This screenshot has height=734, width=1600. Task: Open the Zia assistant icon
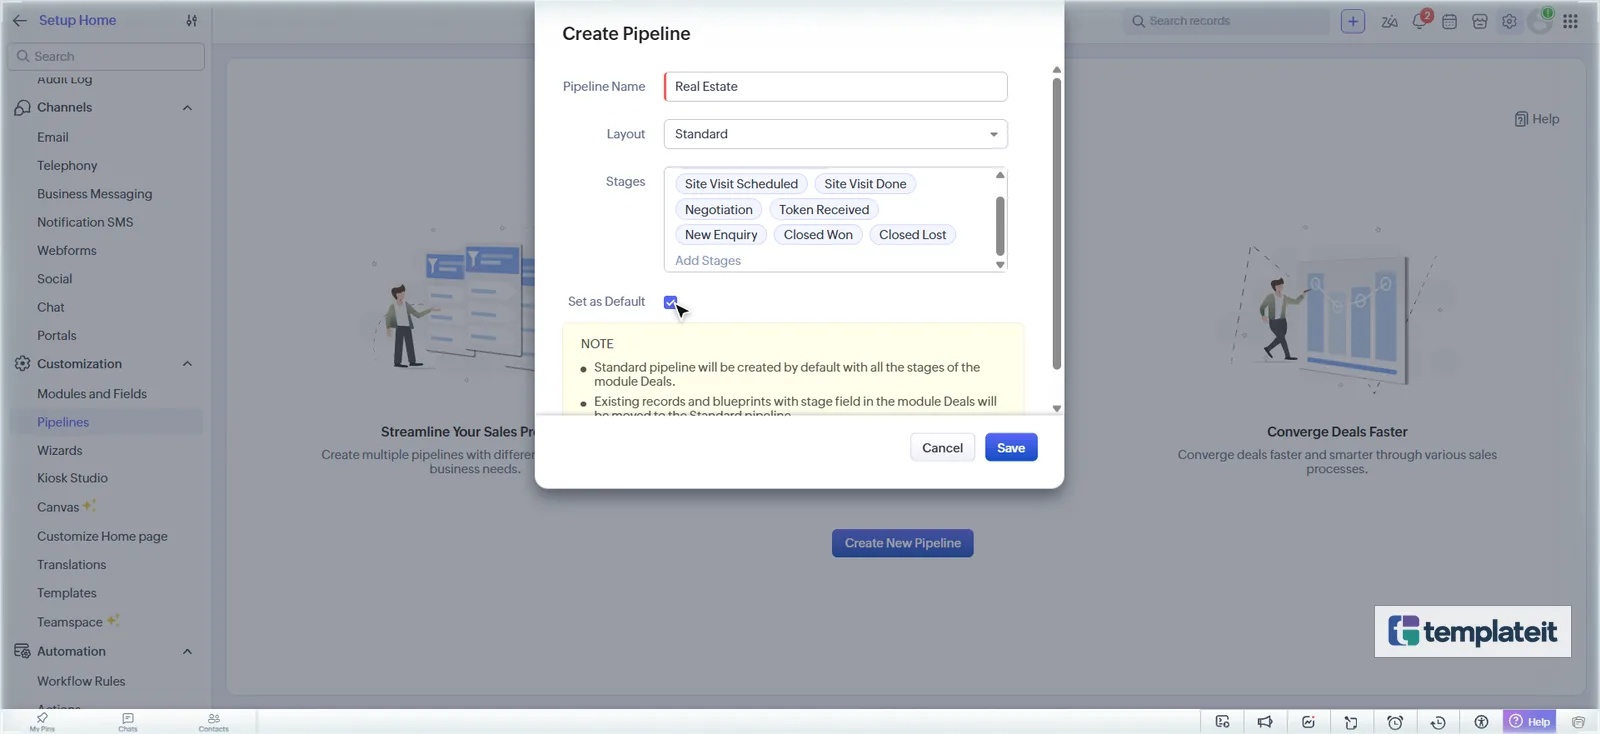pos(1389,21)
